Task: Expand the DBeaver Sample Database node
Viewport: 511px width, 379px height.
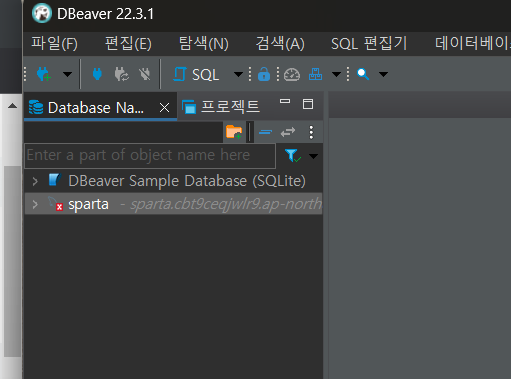Action: (x=35, y=181)
